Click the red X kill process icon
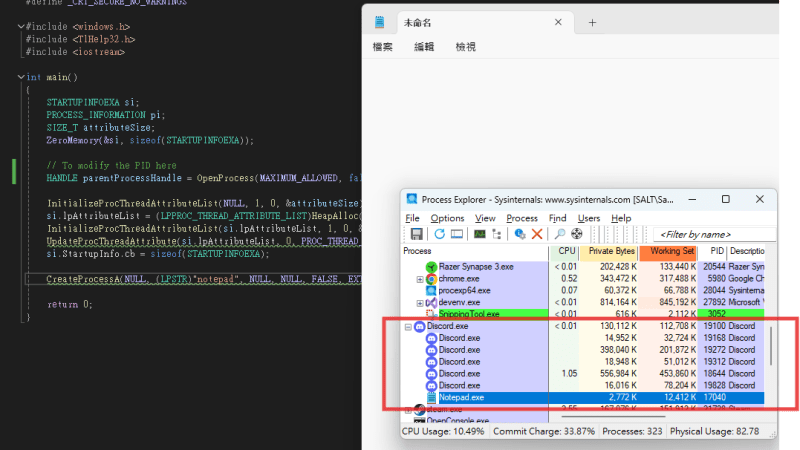This screenshot has width=800, height=450. click(x=537, y=234)
